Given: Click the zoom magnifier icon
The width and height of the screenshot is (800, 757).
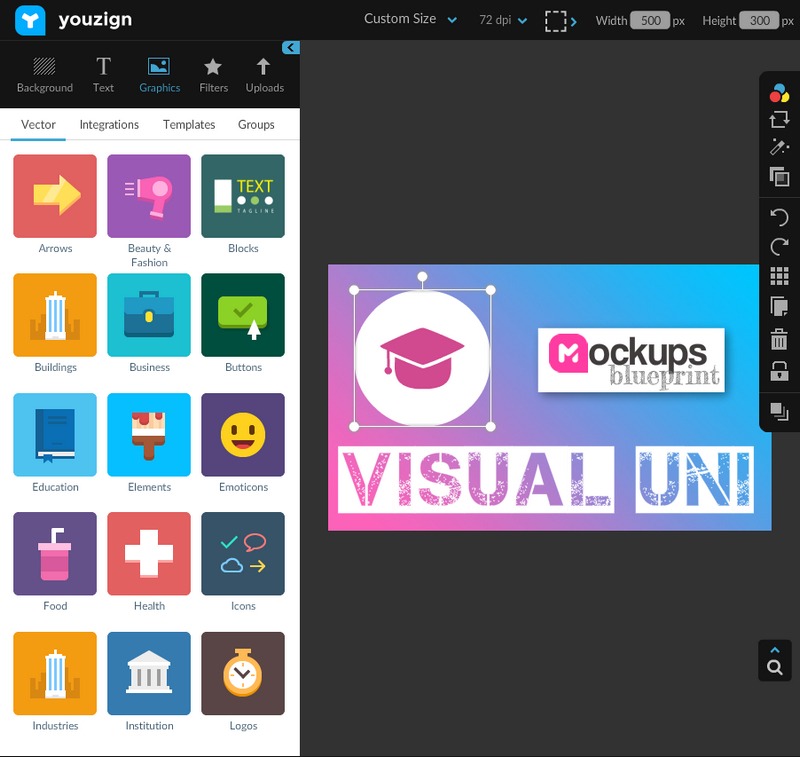Looking at the screenshot, I should click(774, 667).
